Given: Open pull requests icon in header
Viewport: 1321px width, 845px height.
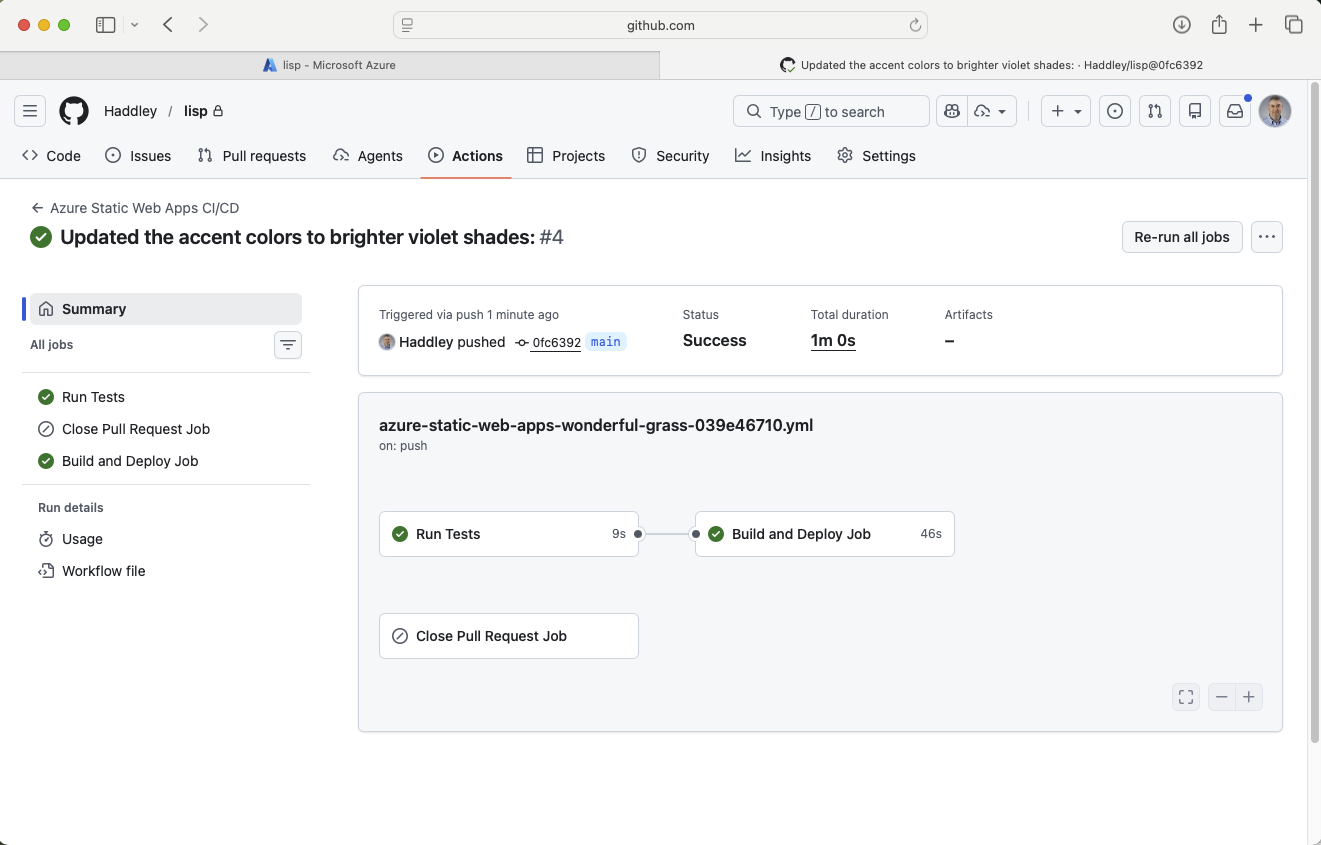Looking at the screenshot, I should click(1155, 111).
